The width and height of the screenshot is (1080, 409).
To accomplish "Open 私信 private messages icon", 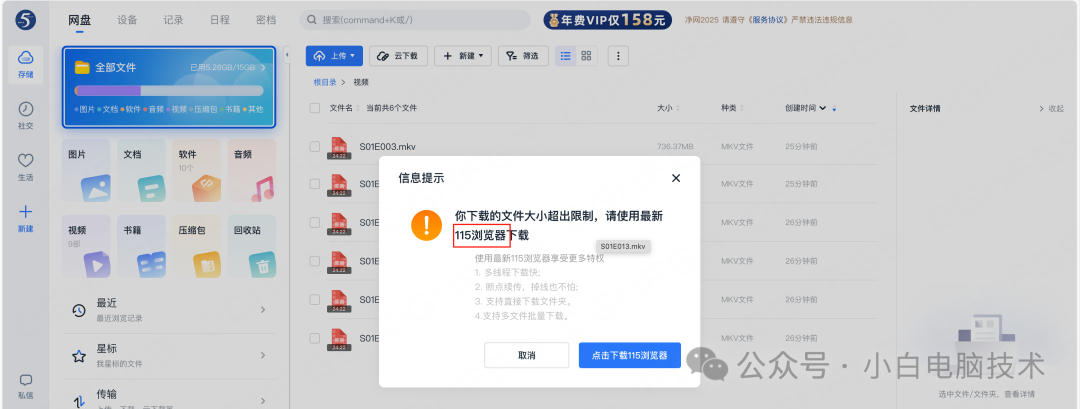I will [25, 386].
